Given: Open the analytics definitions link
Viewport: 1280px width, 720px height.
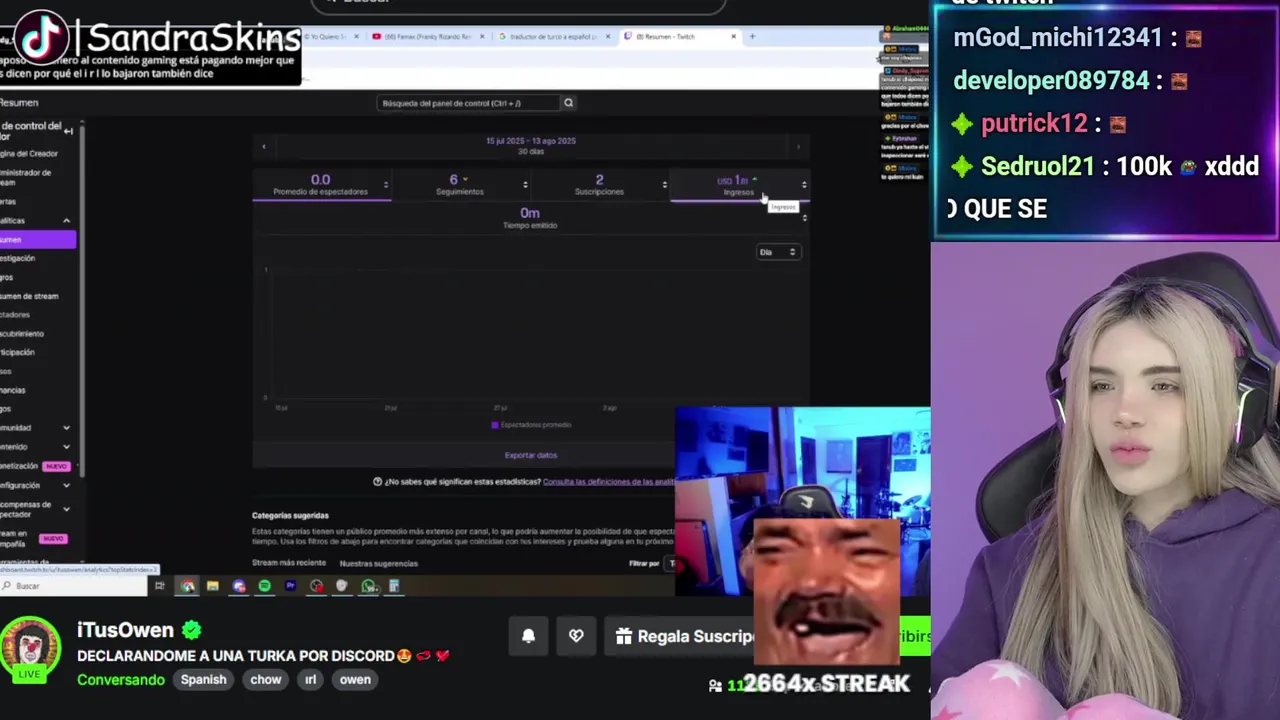Looking at the screenshot, I should (x=608, y=482).
